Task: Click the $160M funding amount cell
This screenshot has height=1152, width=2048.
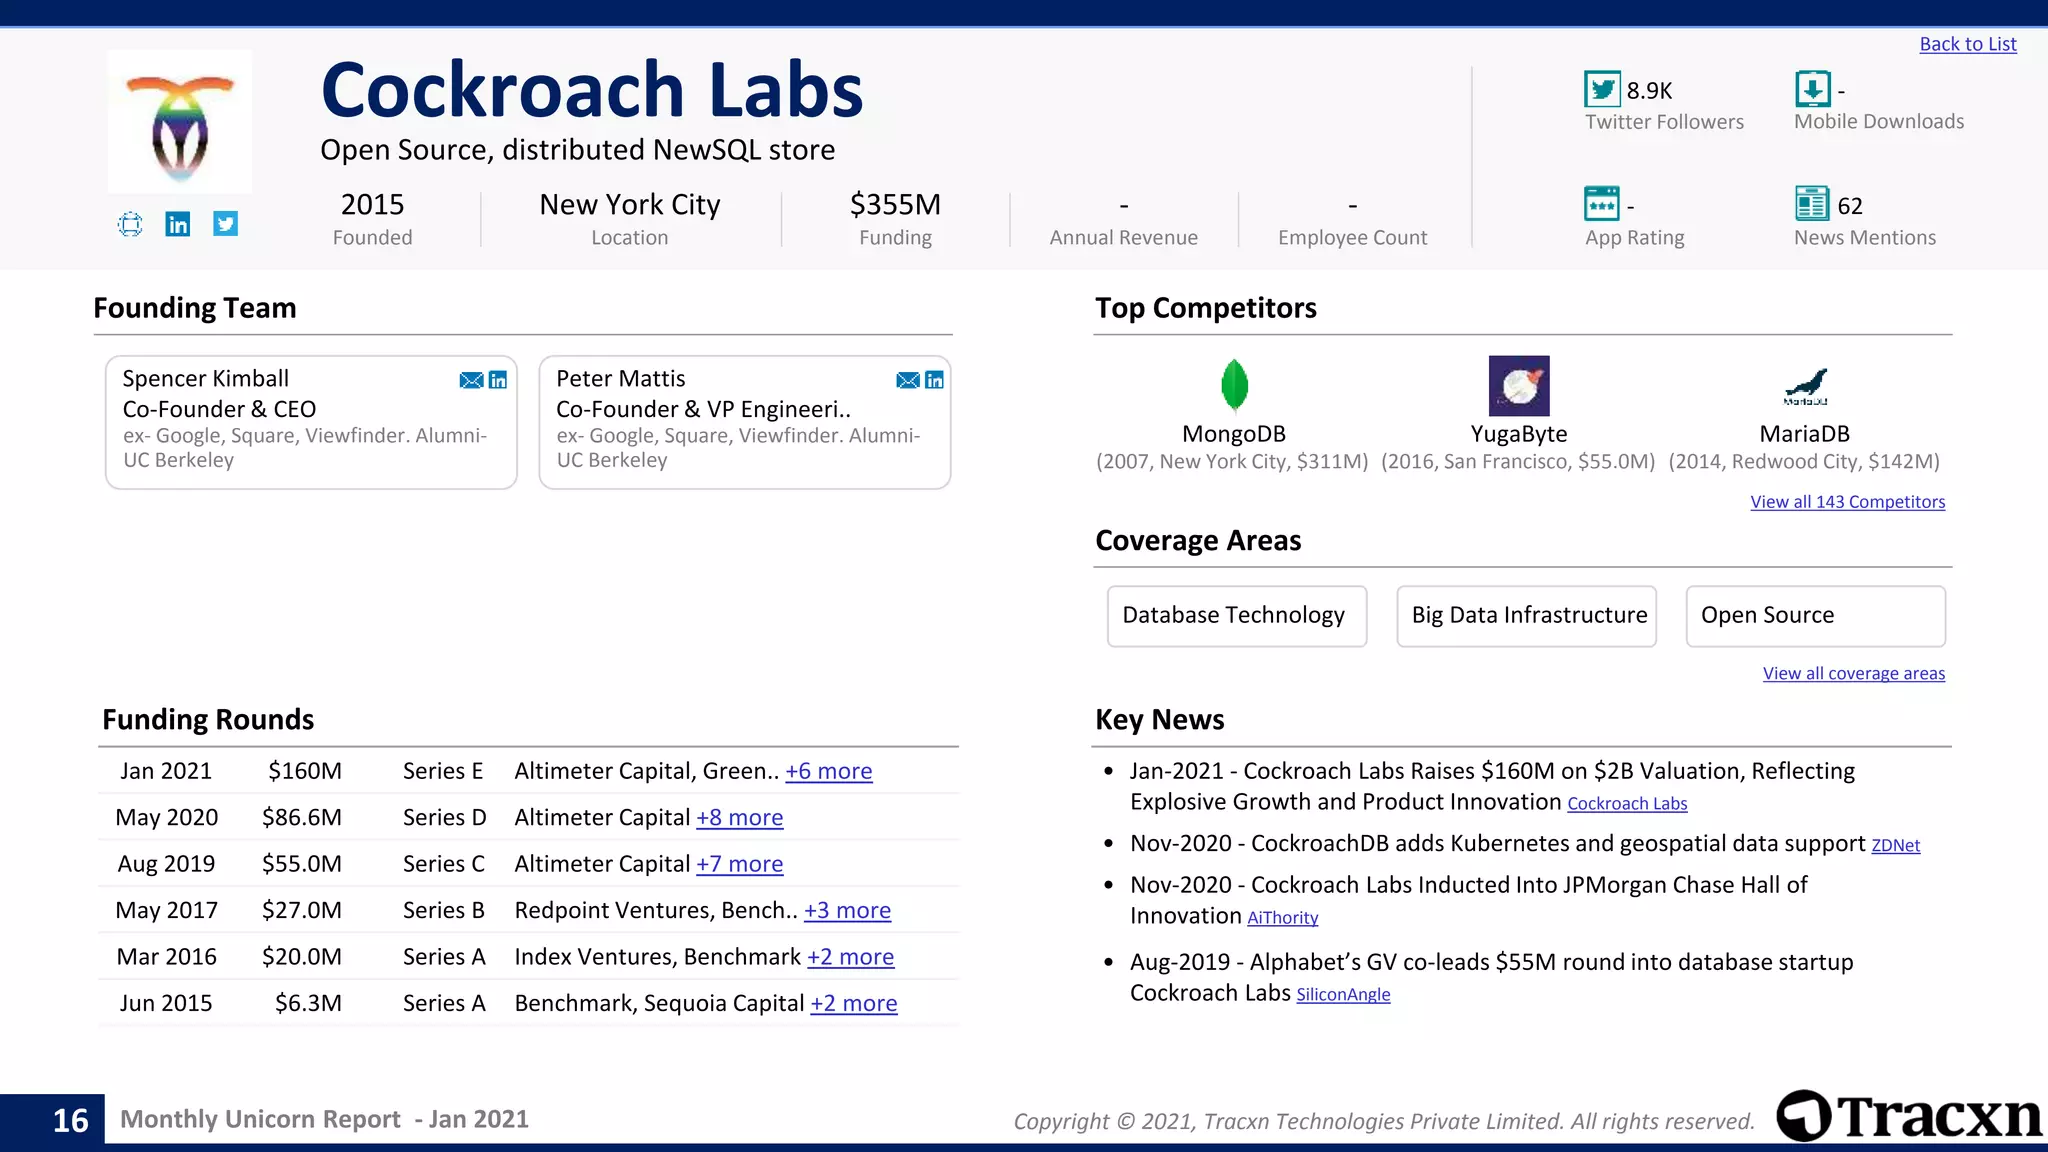Action: [x=305, y=771]
